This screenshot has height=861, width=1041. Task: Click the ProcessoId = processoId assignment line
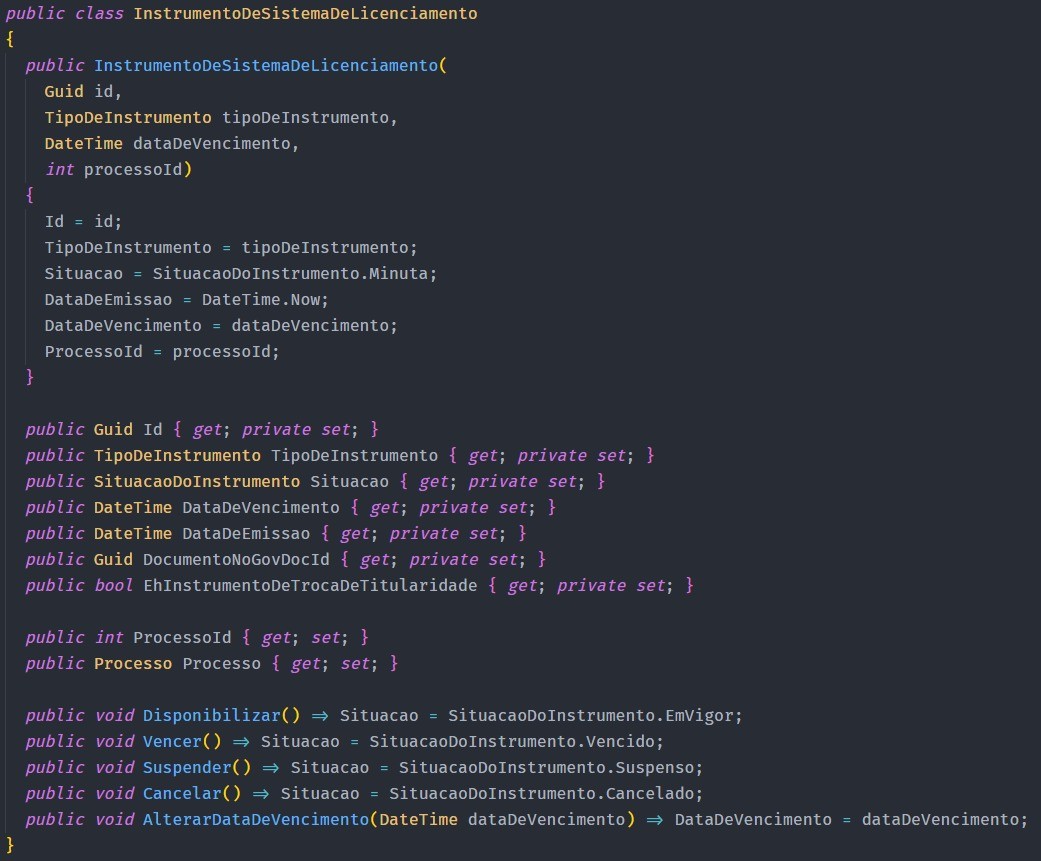pyautogui.click(x=162, y=352)
